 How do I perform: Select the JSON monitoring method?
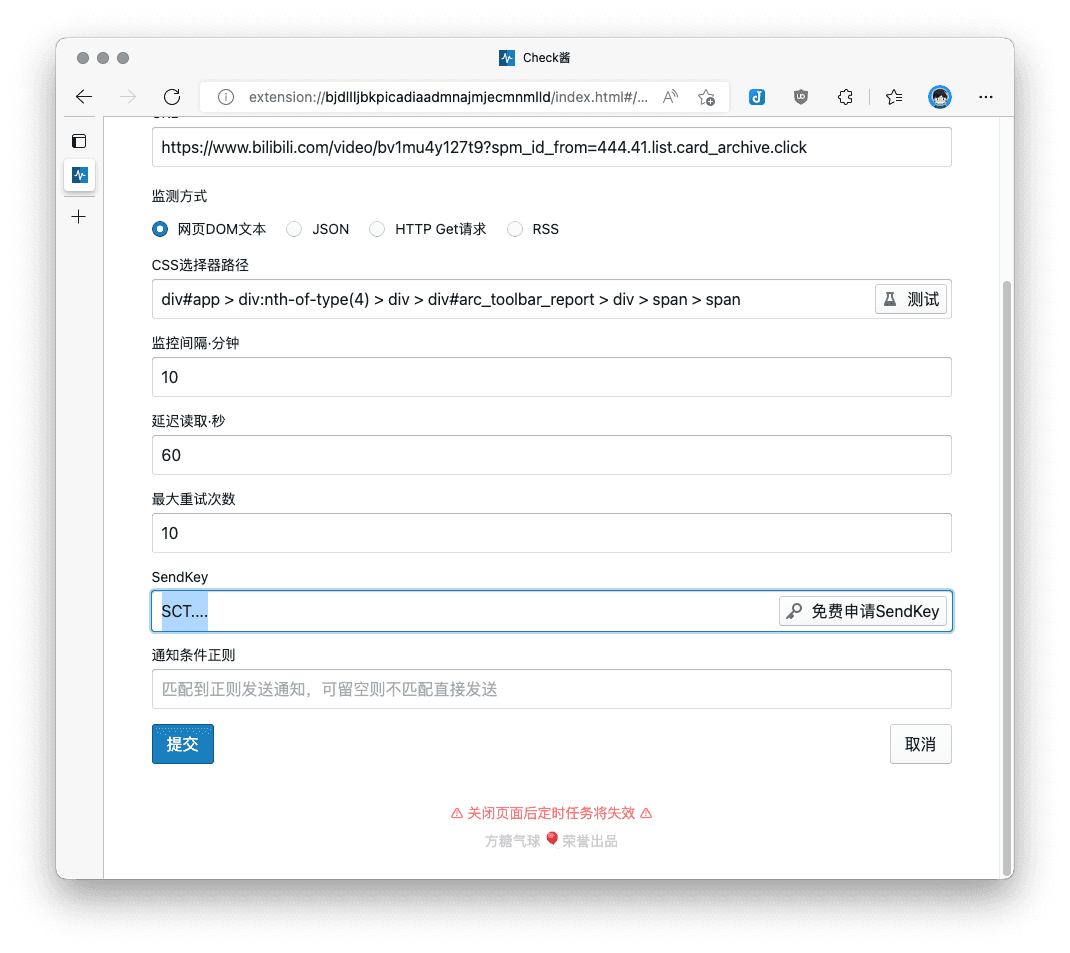294,229
